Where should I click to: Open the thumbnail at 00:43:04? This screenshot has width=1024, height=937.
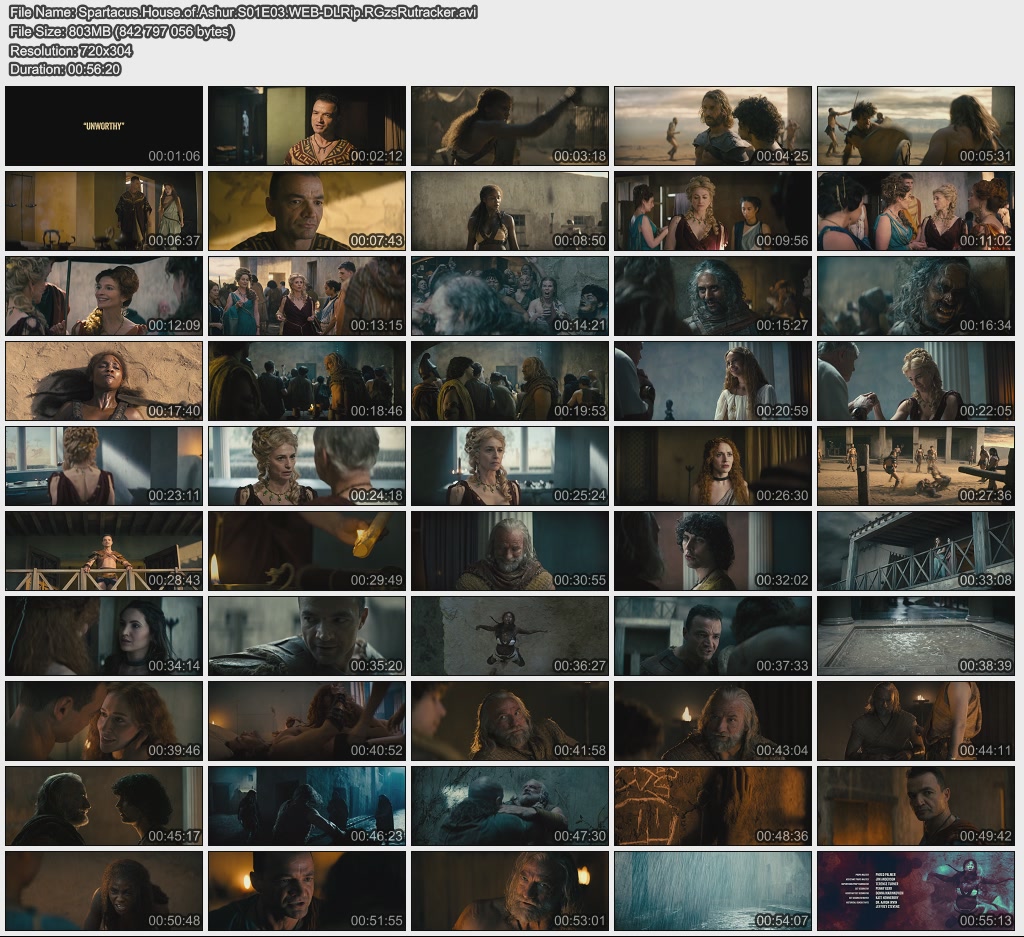[713, 721]
